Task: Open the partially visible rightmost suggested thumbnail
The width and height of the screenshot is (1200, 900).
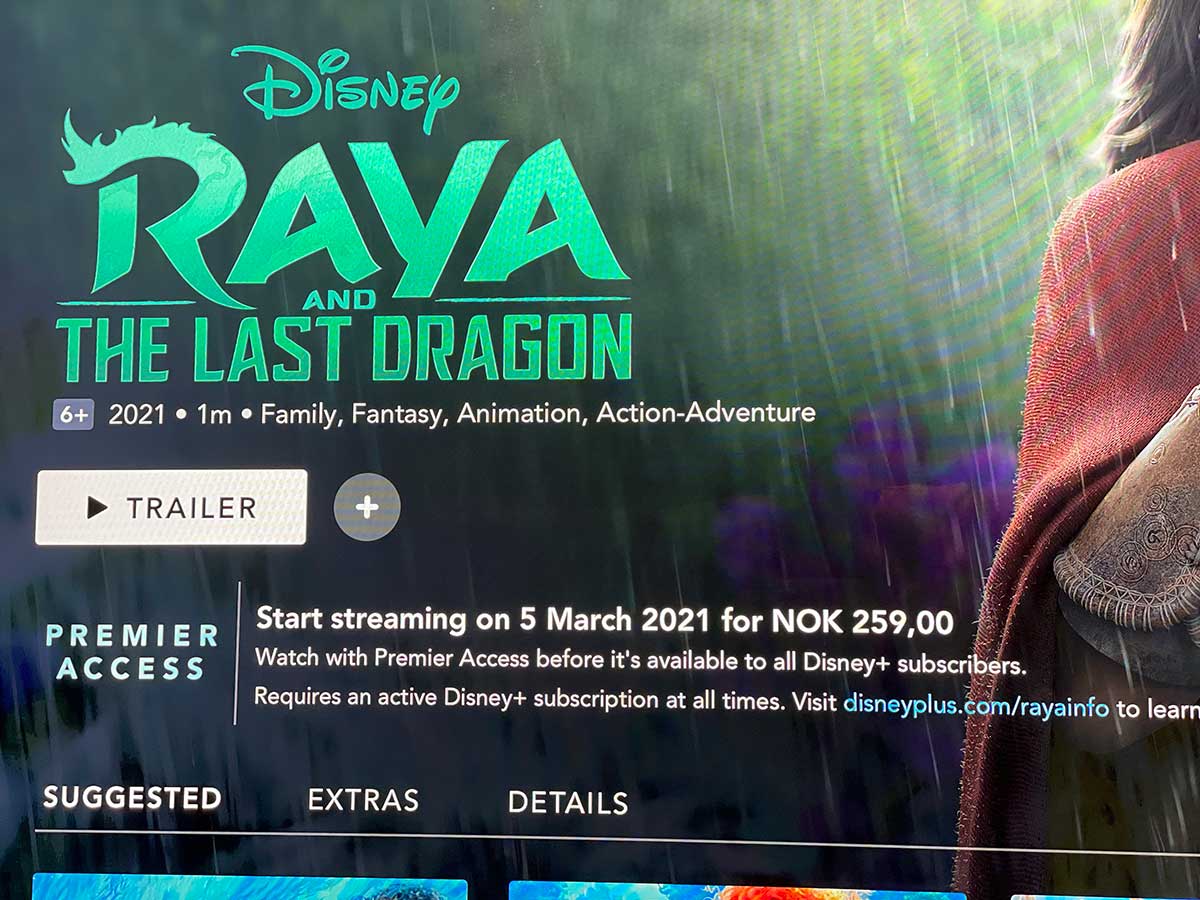Action: click(1105, 896)
